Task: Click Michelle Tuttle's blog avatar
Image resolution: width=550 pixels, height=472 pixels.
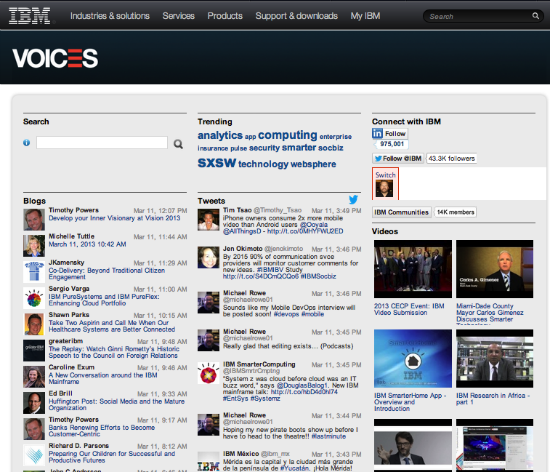Action: click(34, 246)
